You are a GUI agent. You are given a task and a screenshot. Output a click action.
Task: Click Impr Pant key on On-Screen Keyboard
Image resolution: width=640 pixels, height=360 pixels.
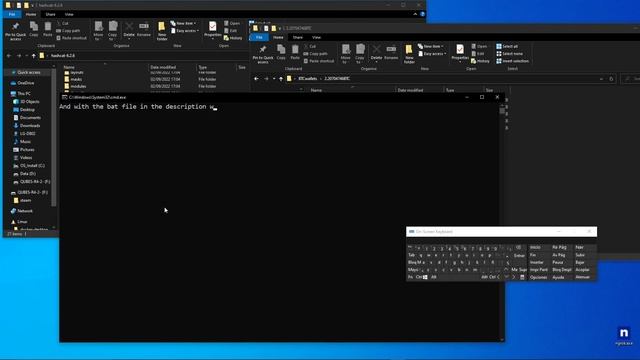pyautogui.click(x=538, y=270)
